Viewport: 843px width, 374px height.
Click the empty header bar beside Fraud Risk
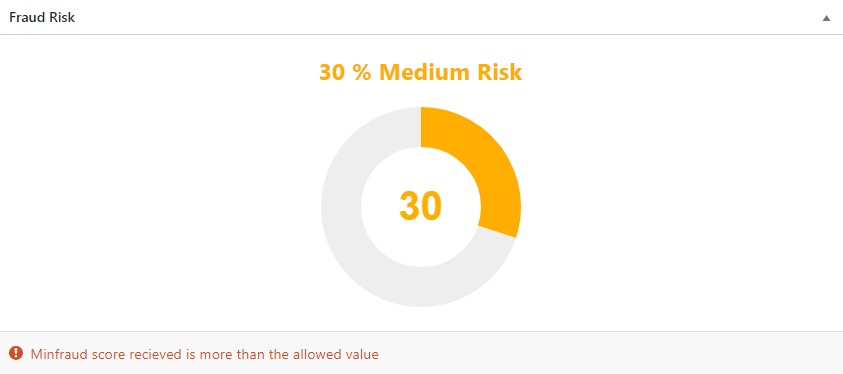pos(446,17)
